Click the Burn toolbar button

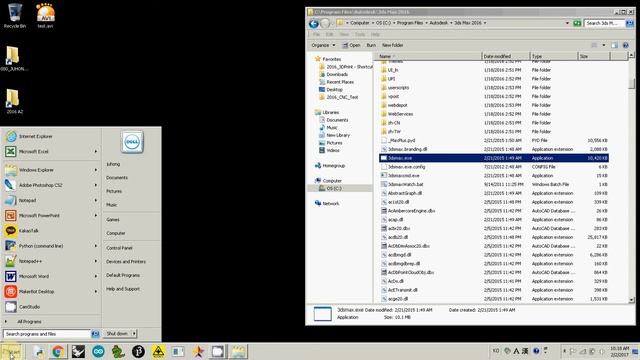pyautogui.click(x=371, y=45)
